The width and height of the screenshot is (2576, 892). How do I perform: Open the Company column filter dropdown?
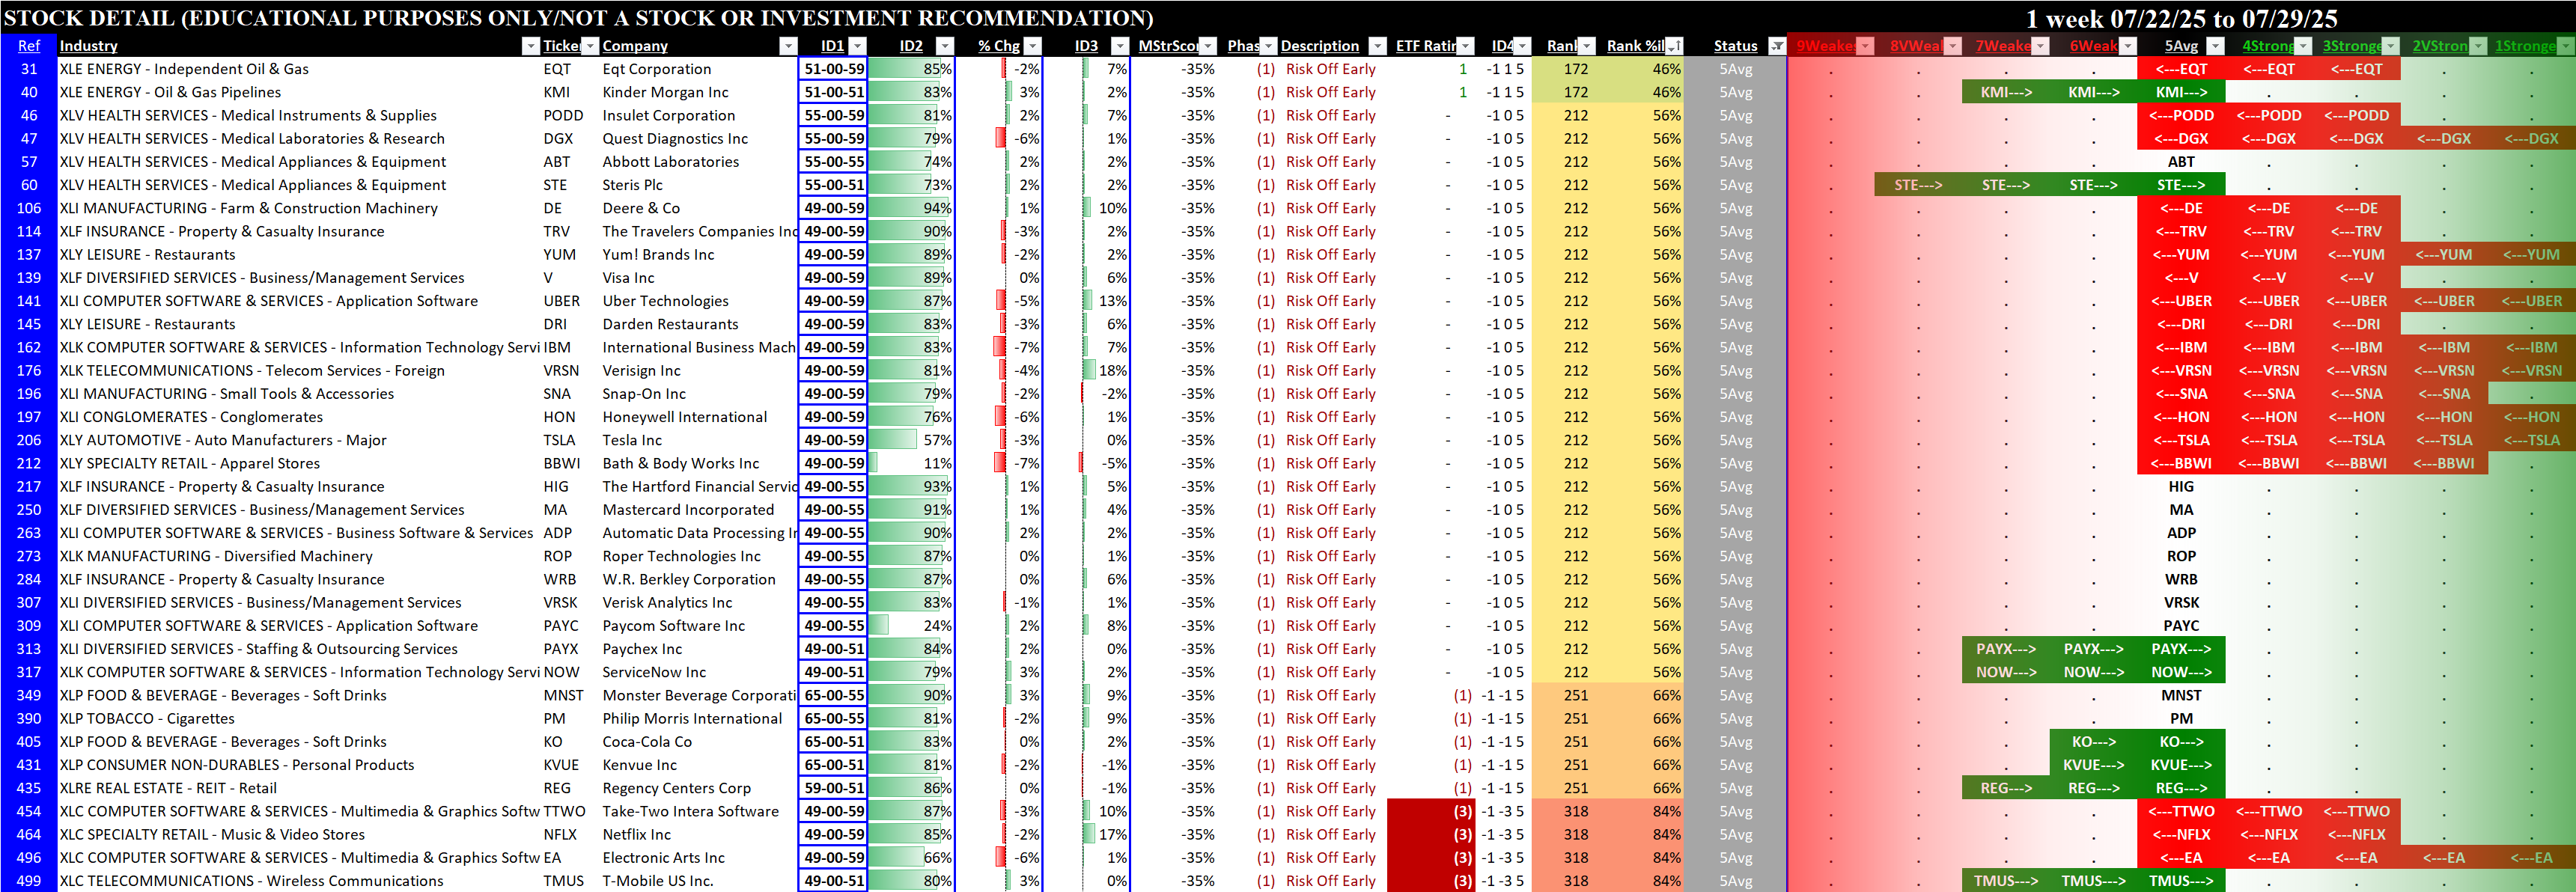788,46
